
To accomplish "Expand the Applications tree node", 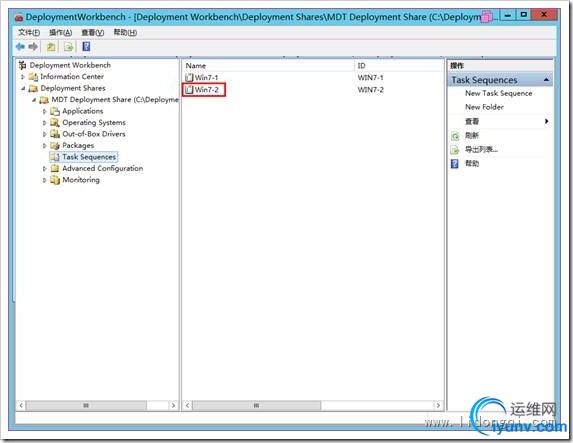I will pos(45,111).
